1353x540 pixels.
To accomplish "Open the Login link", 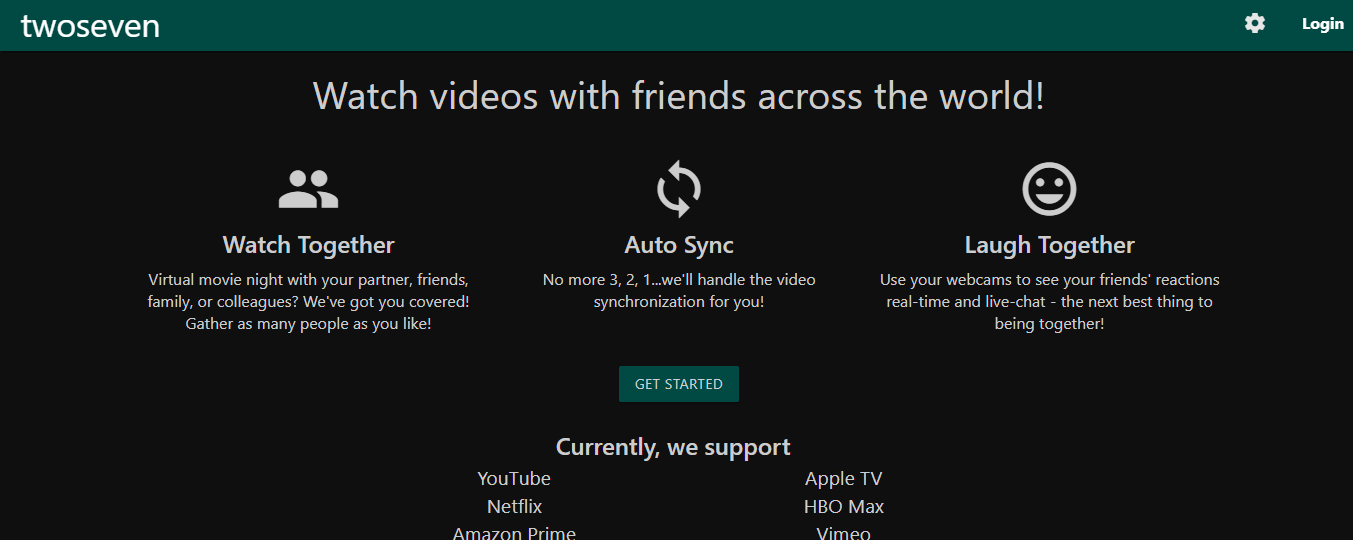I will (1323, 23).
